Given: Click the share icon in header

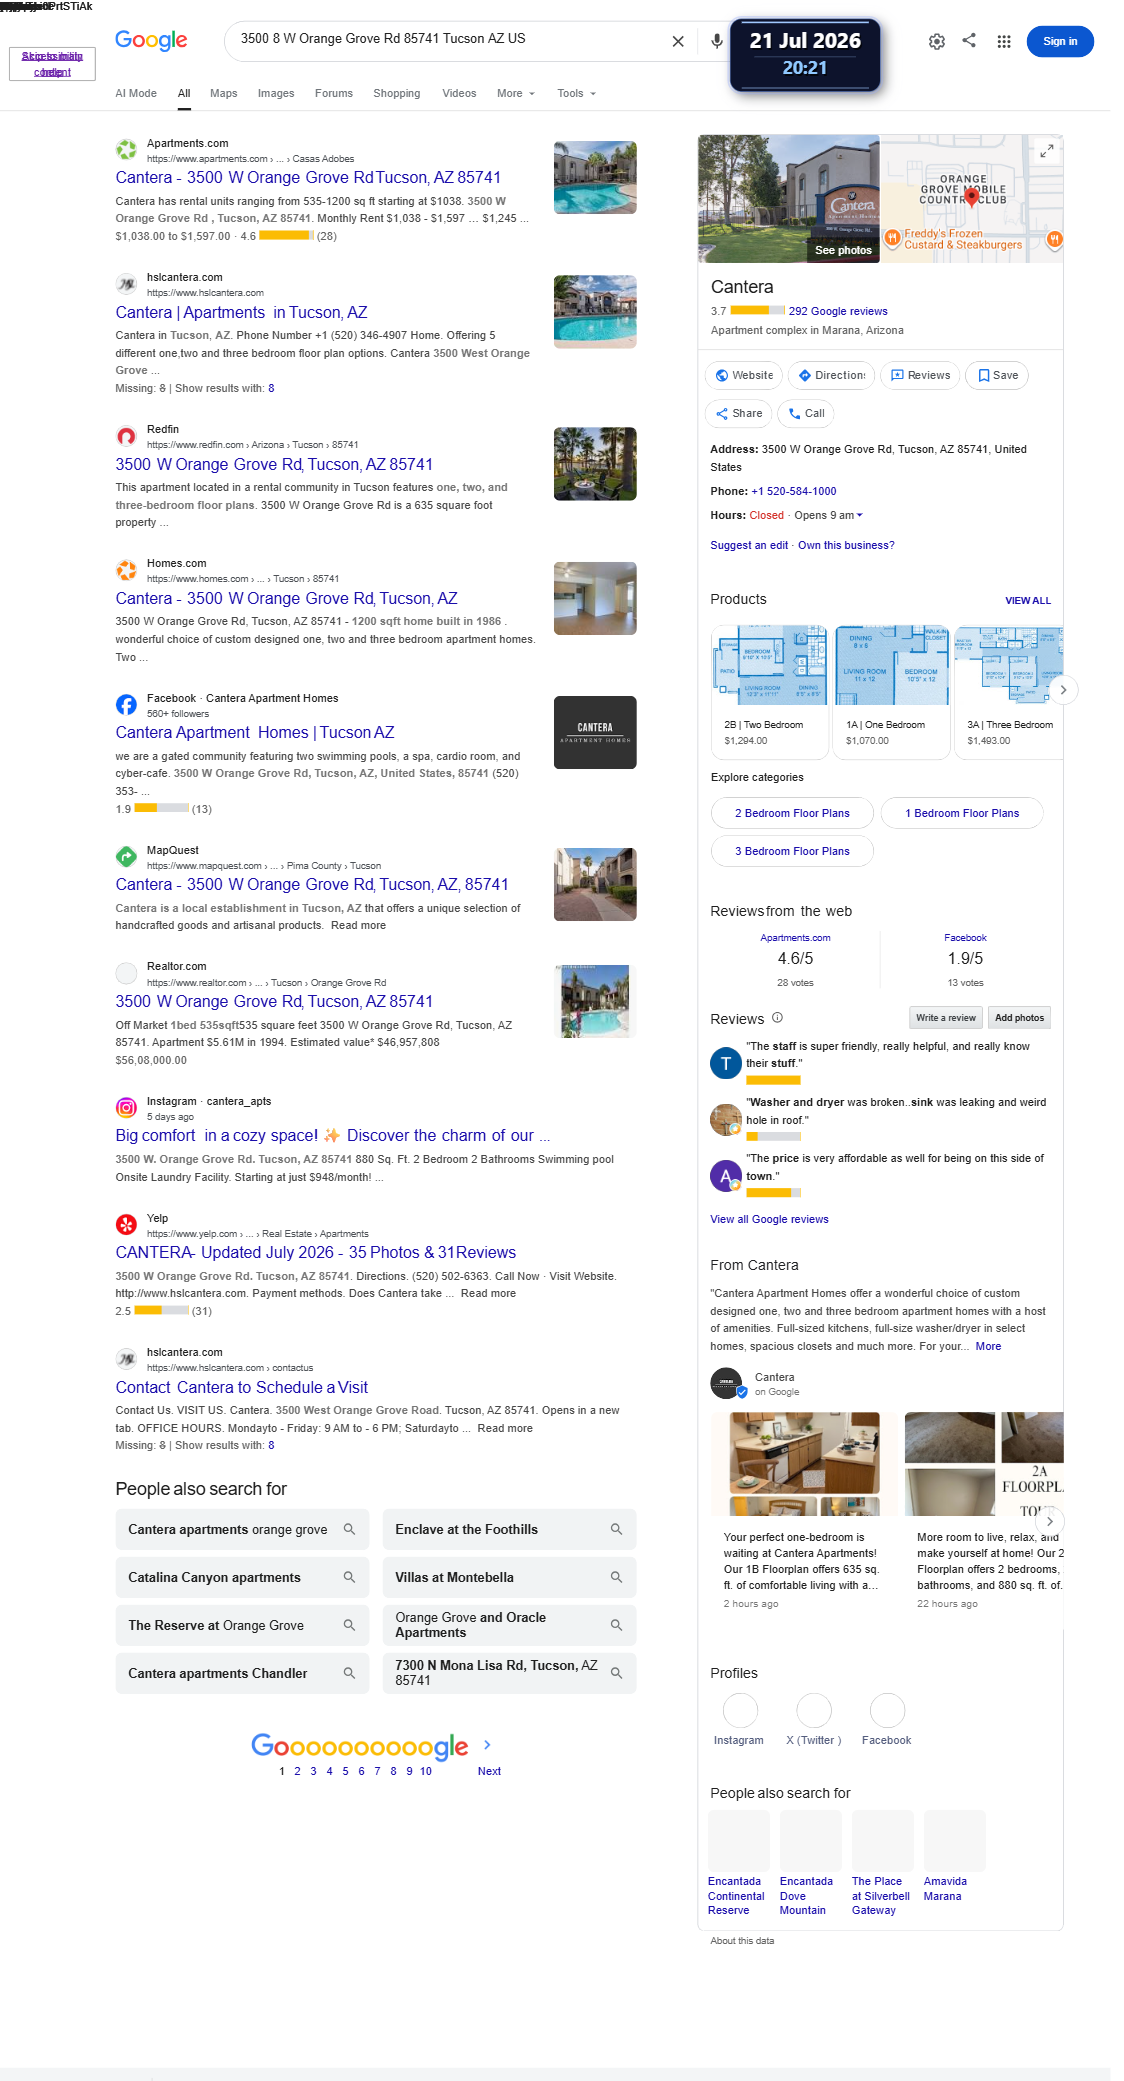Looking at the screenshot, I should click(x=969, y=41).
